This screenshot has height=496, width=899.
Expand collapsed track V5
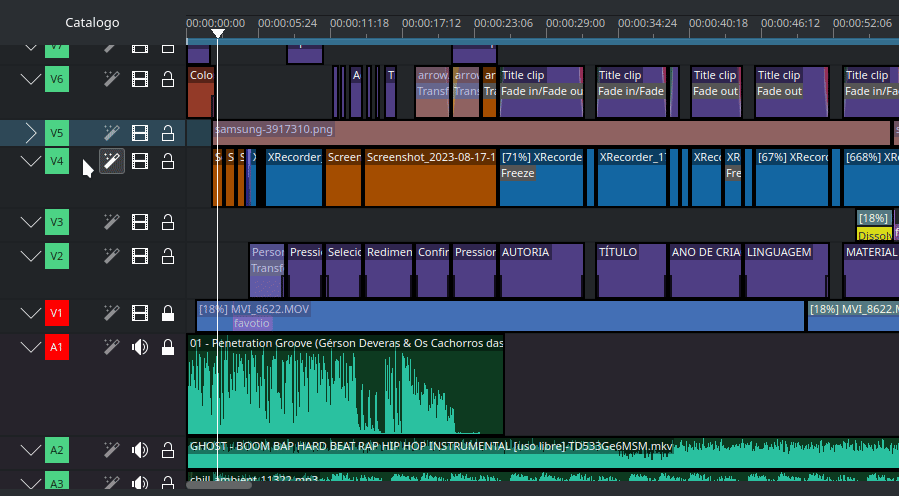click(x=30, y=132)
